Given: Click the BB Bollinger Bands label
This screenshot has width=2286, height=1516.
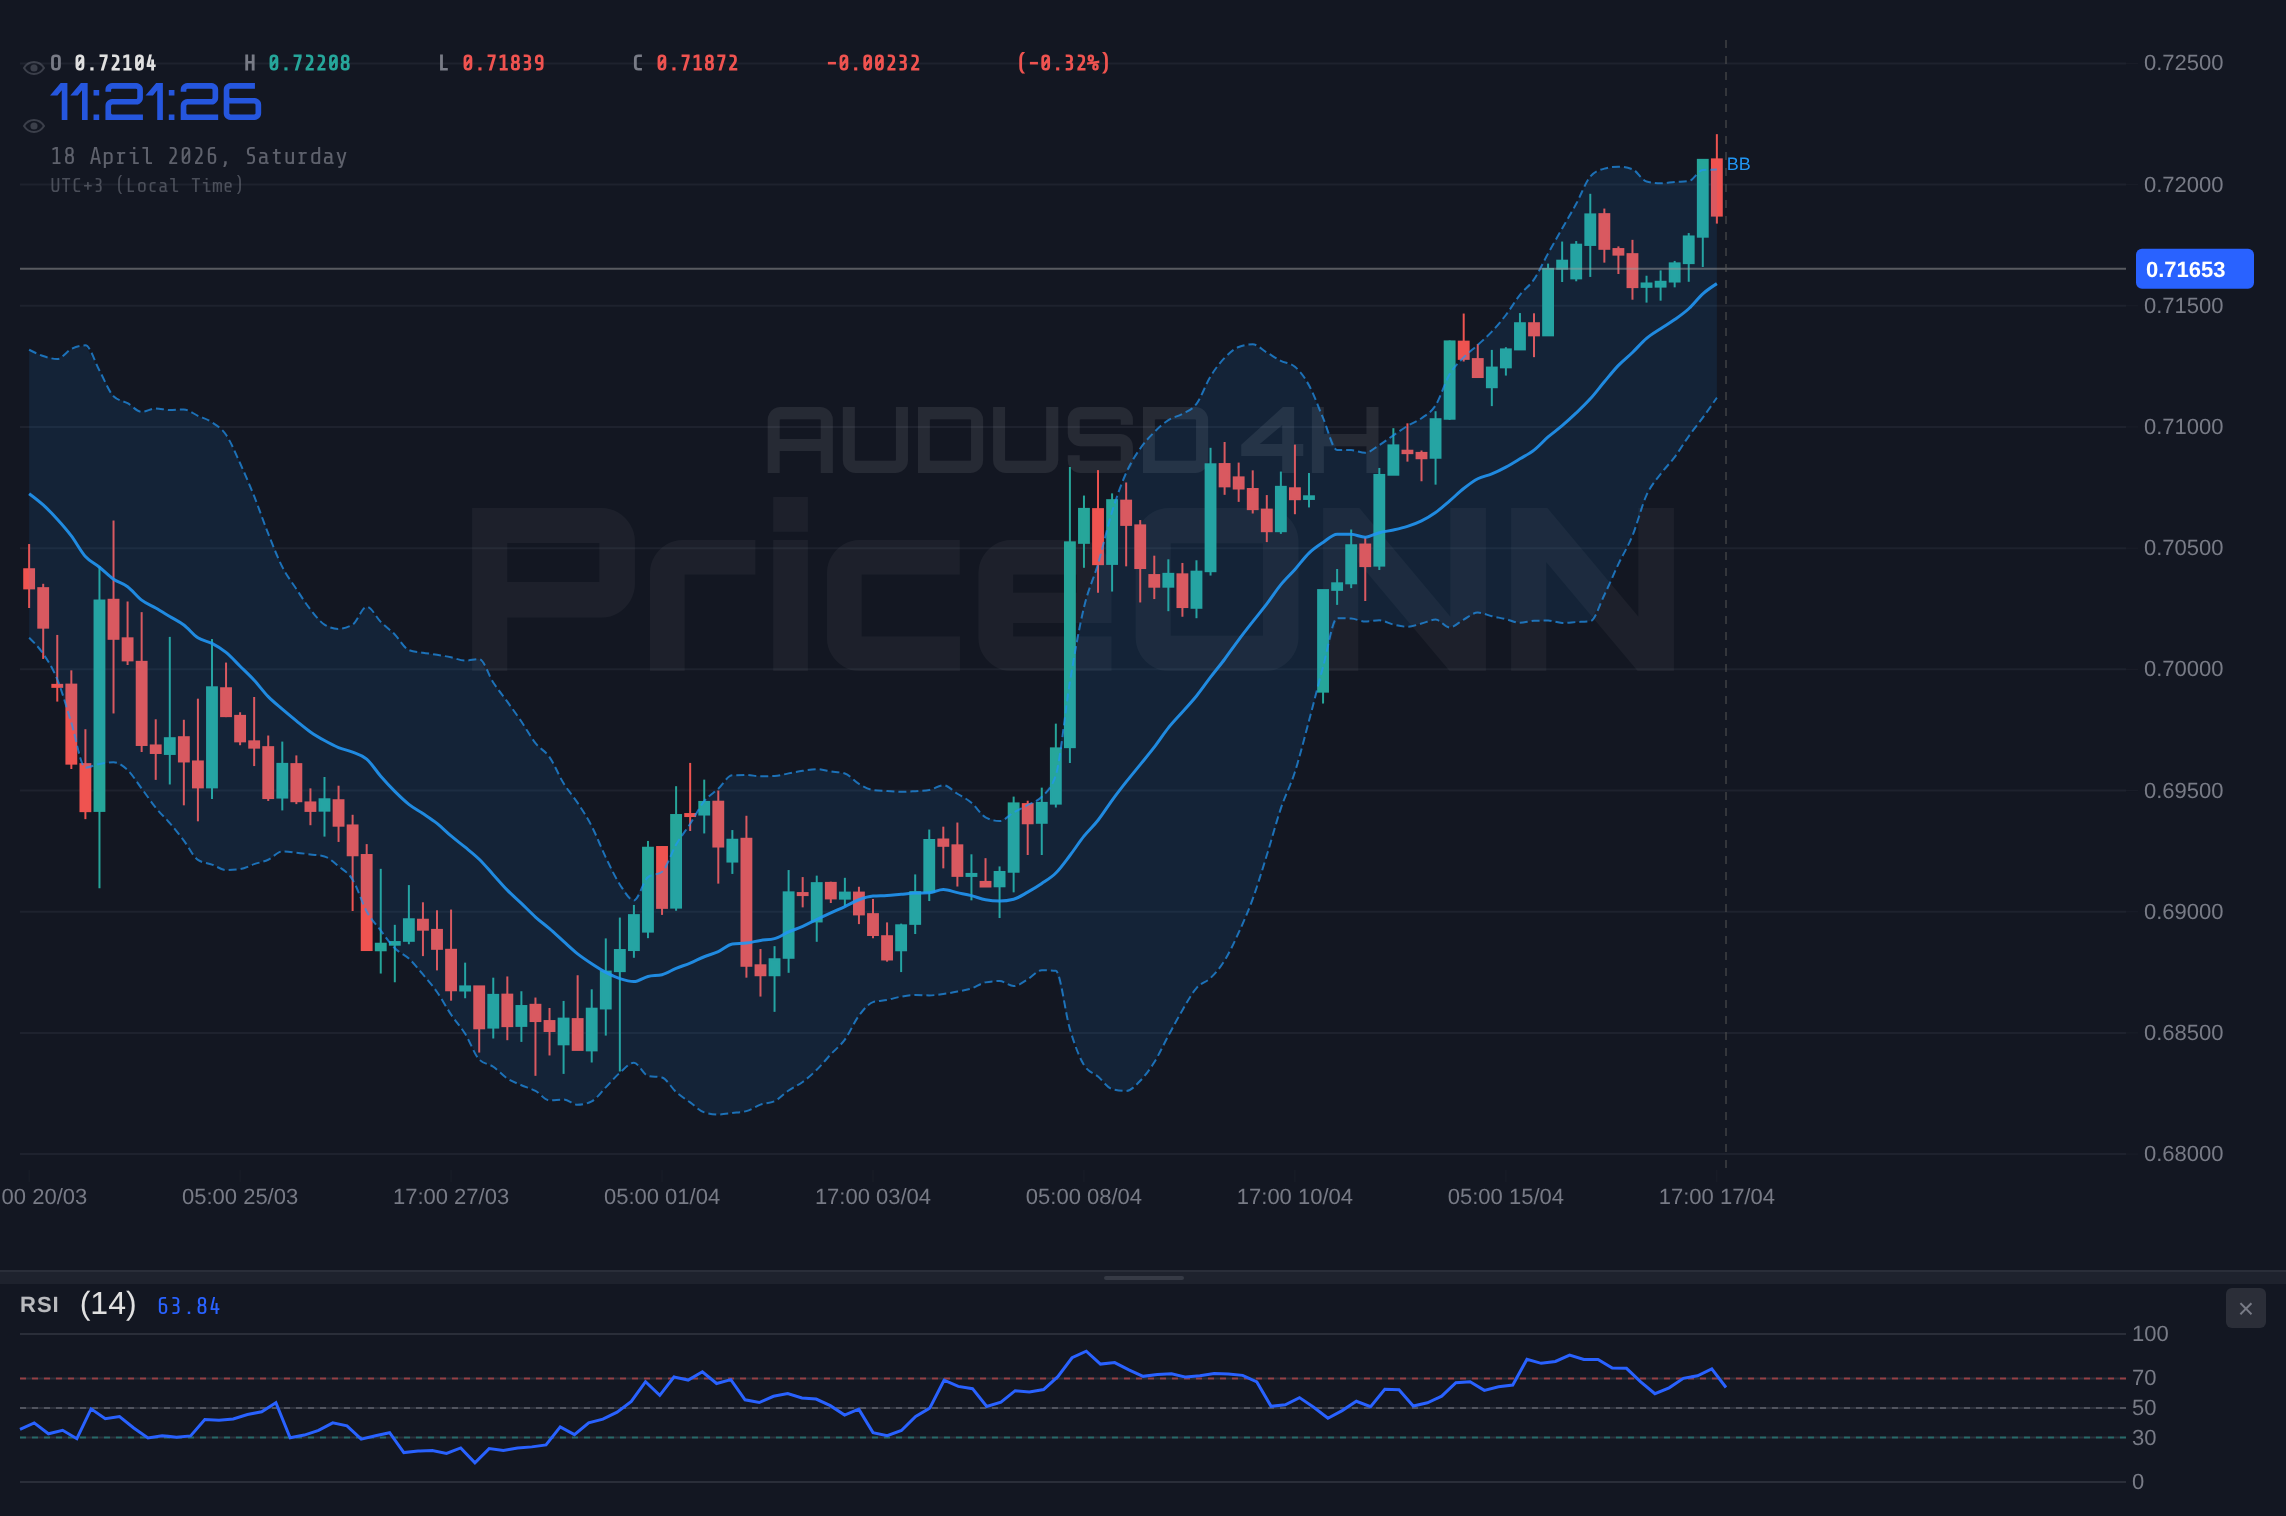Looking at the screenshot, I should coord(1738,164).
